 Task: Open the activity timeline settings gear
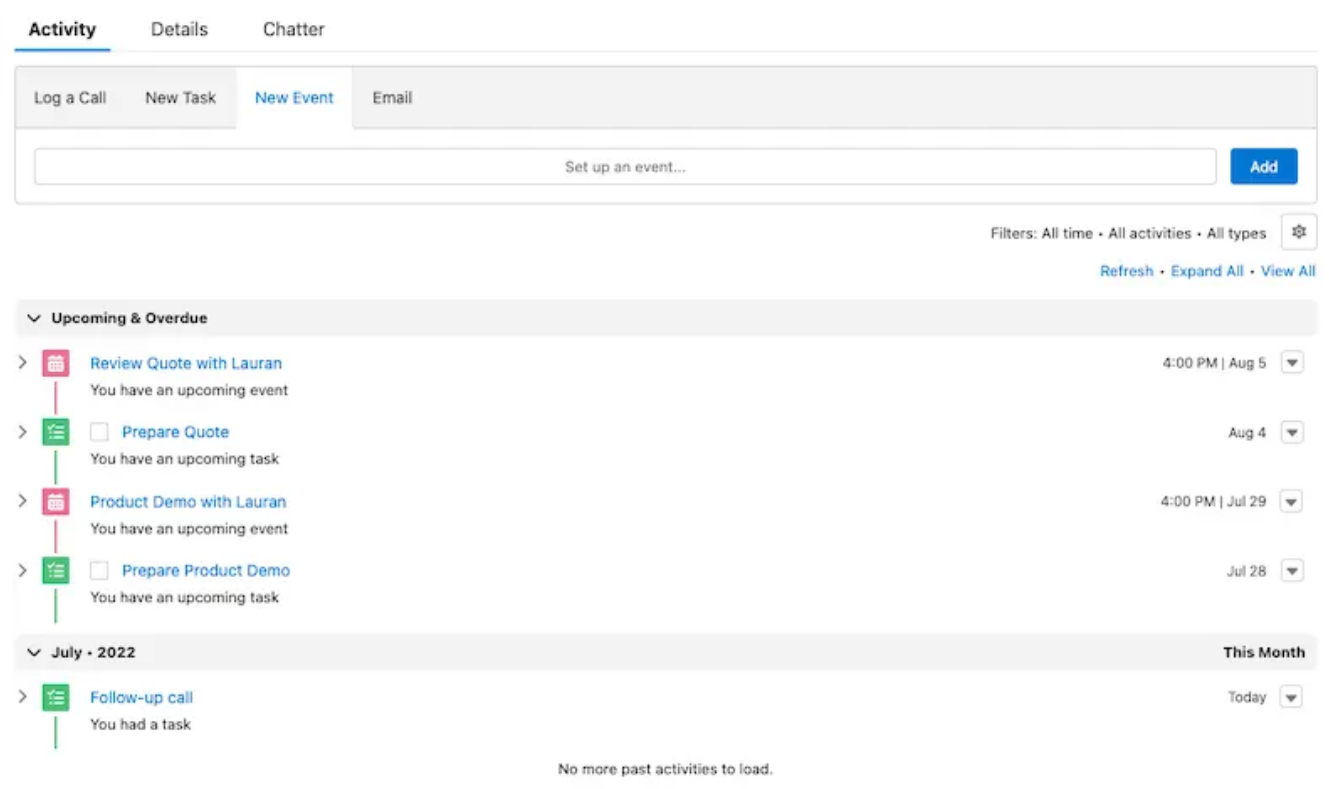(1299, 232)
